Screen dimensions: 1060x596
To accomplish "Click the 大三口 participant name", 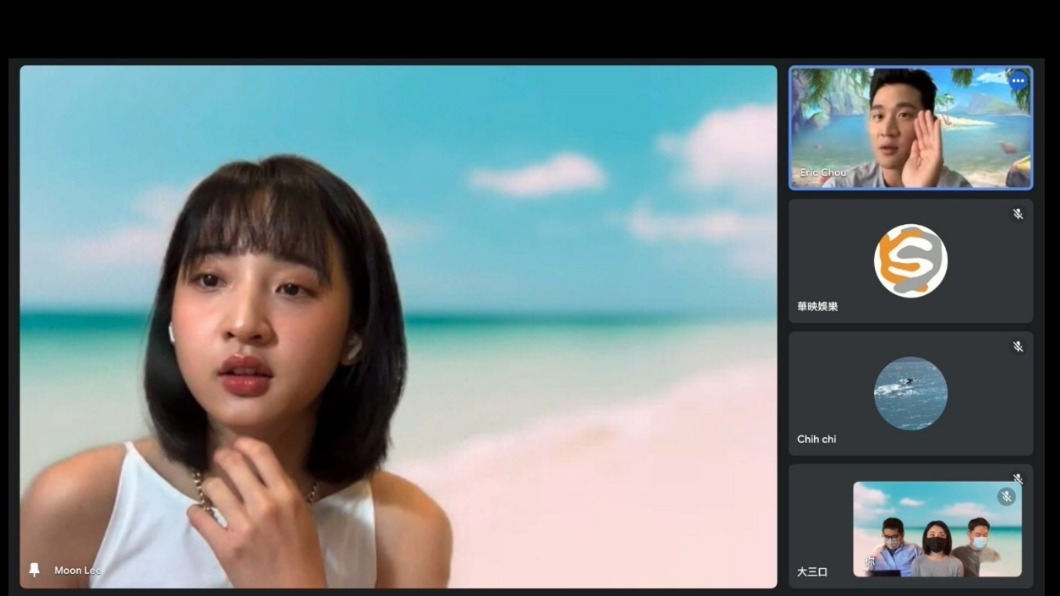I will click(812, 572).
